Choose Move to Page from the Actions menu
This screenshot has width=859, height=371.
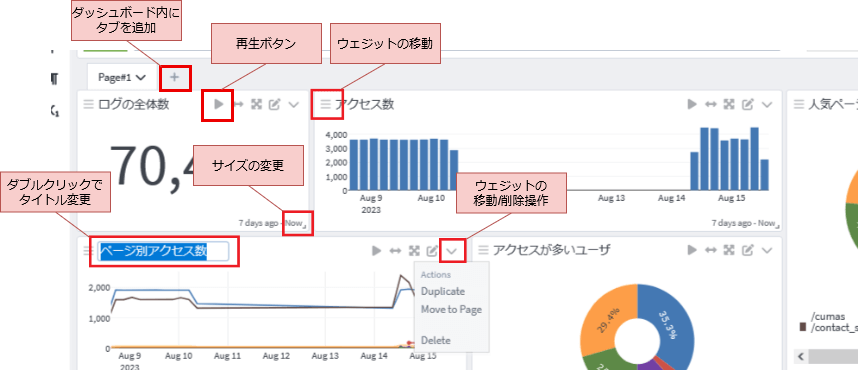(451, 310)
